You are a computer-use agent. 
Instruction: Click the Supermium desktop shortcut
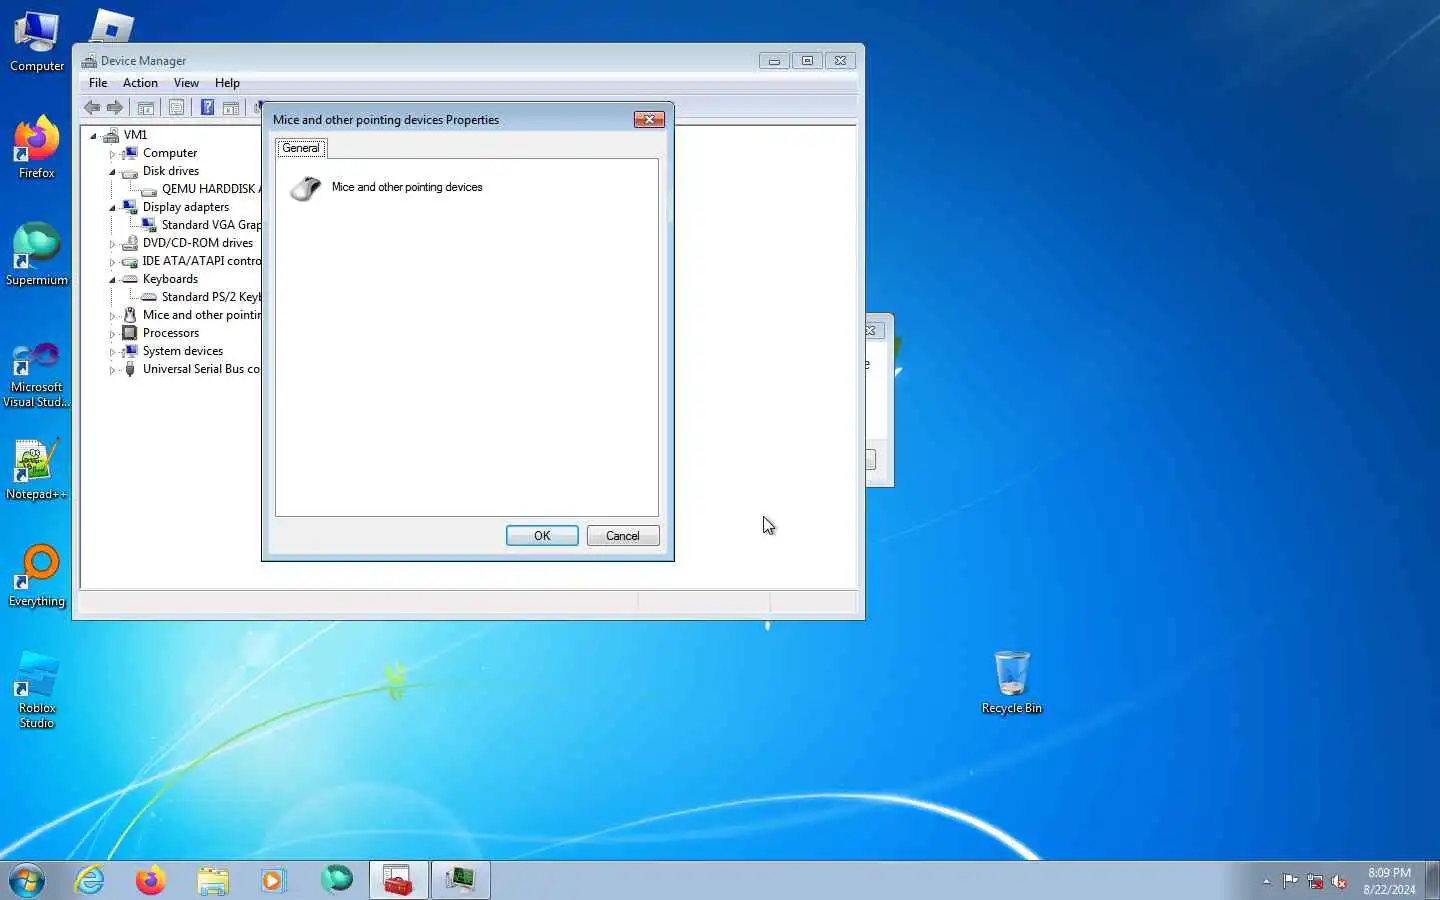[x=37, y=255]
